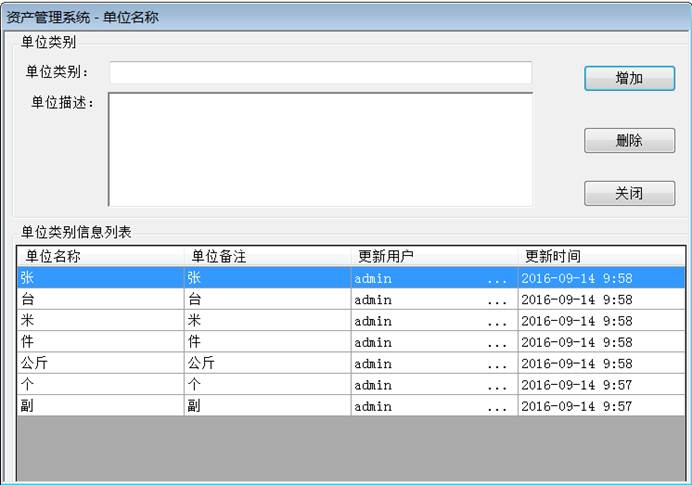Click admin cell in the 副 row
Screen dimensions: 692x485
pos(434,406)
